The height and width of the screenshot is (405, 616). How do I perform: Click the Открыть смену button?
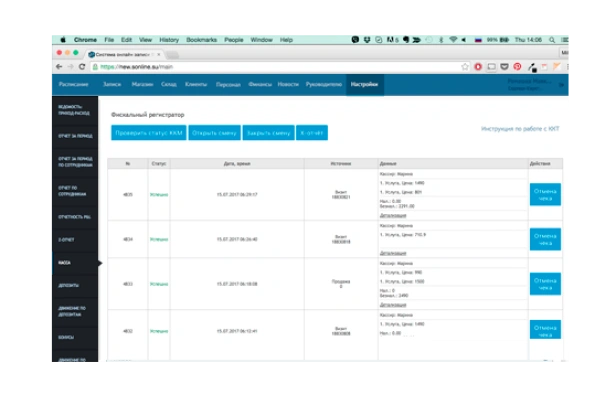pyautogui.click(x=213, y=132)
